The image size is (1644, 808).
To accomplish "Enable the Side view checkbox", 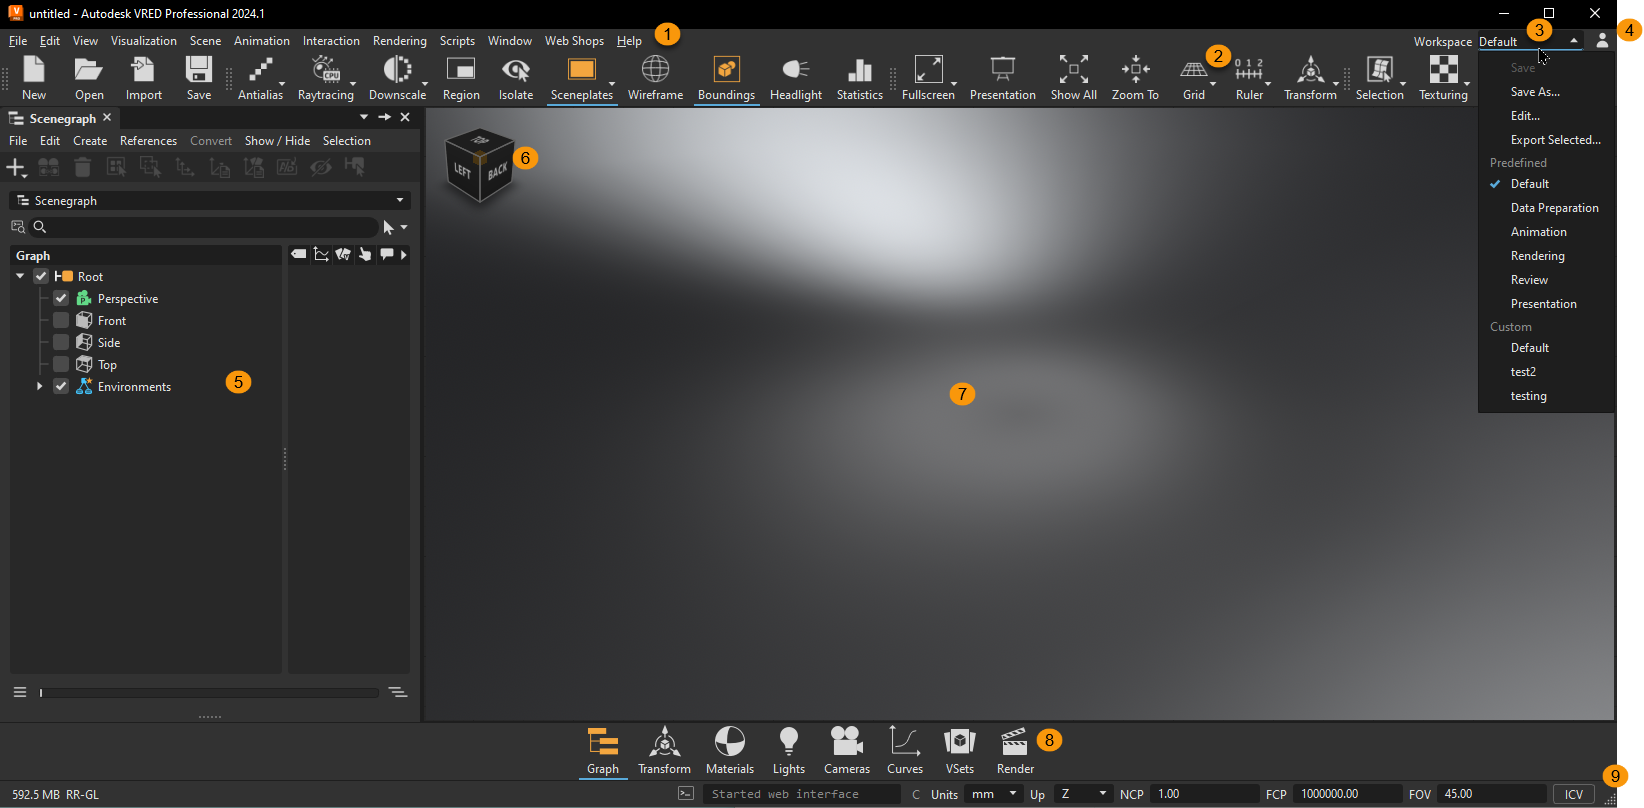I will pyautogui.click(x=61, y=342).
